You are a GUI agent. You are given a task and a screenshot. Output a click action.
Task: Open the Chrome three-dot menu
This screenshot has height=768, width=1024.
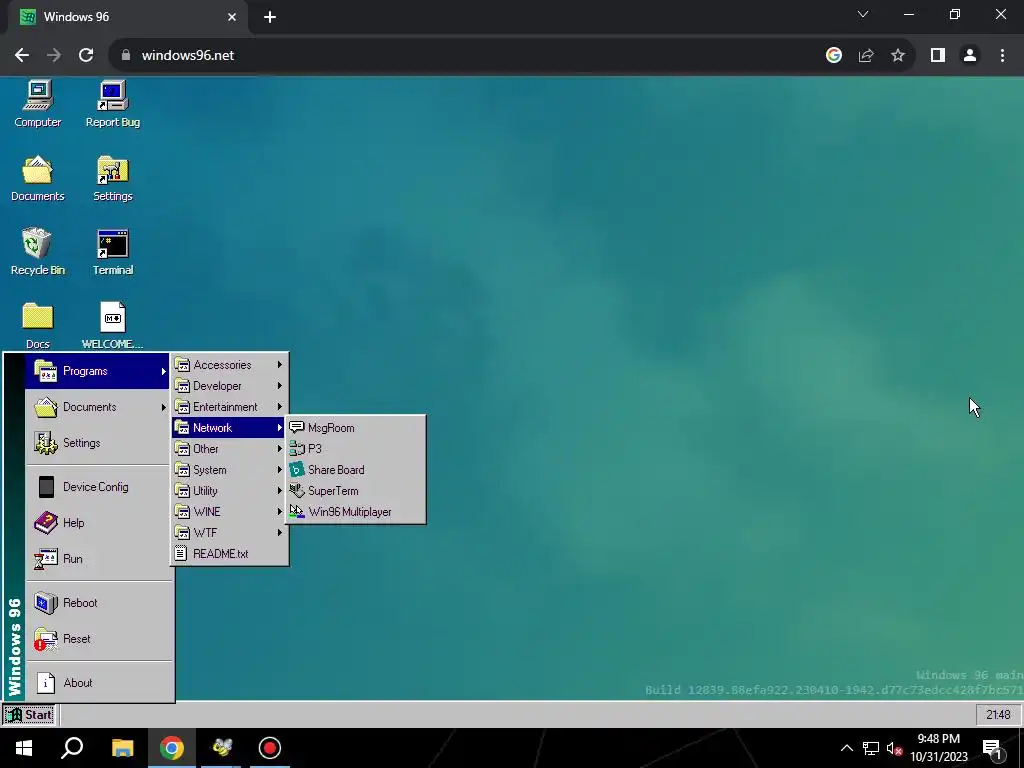point(1002,56)
